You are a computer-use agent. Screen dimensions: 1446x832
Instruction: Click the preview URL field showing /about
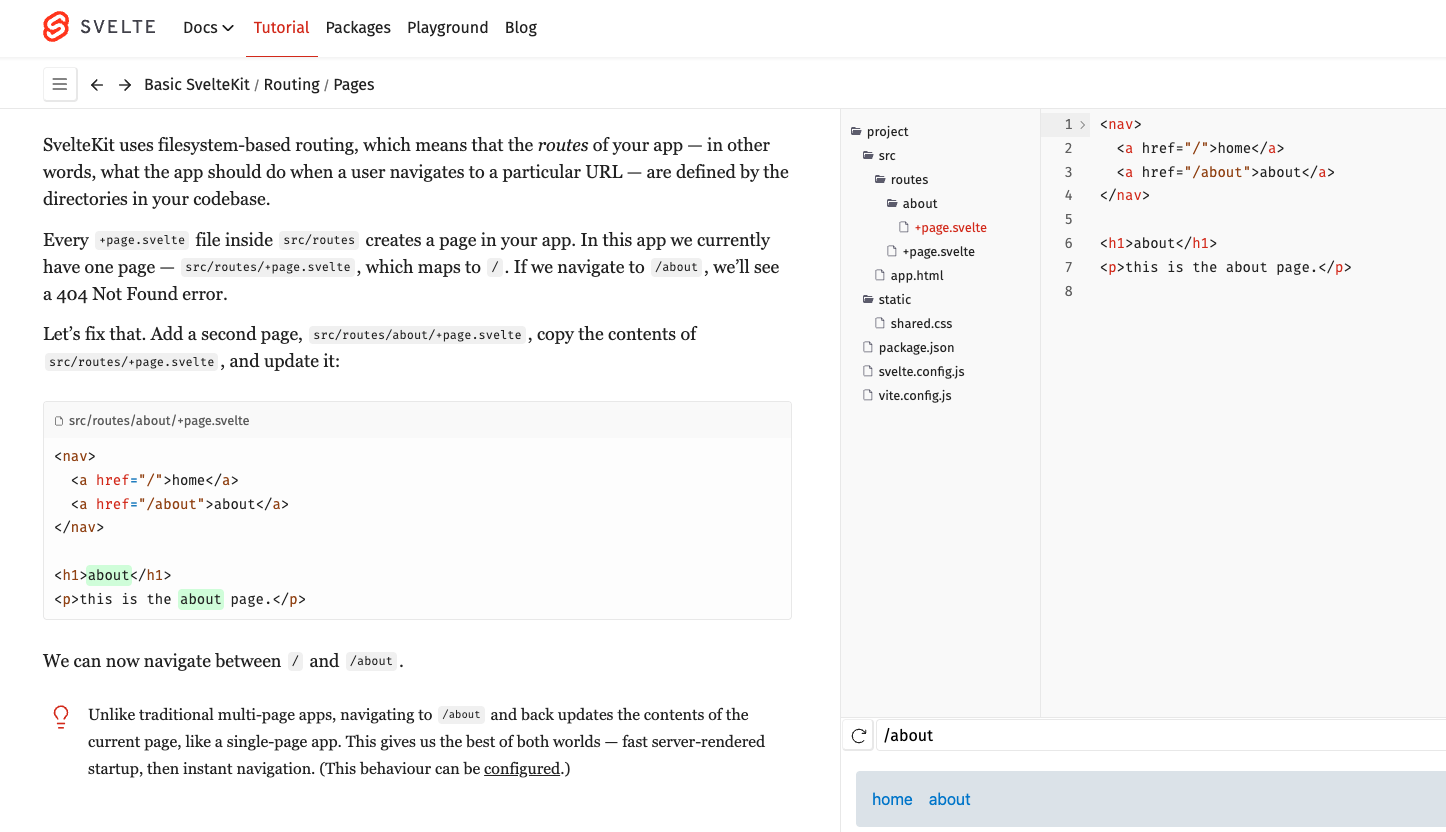(1150, 736)
